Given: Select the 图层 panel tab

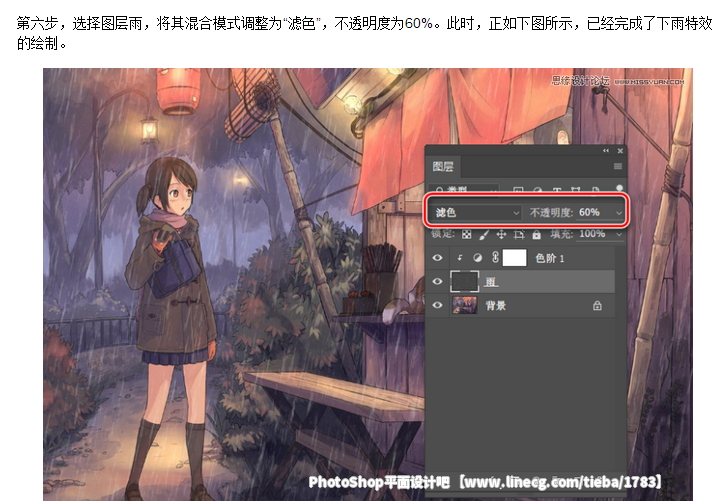Looking at the screenshot, I should click(443, 167).
